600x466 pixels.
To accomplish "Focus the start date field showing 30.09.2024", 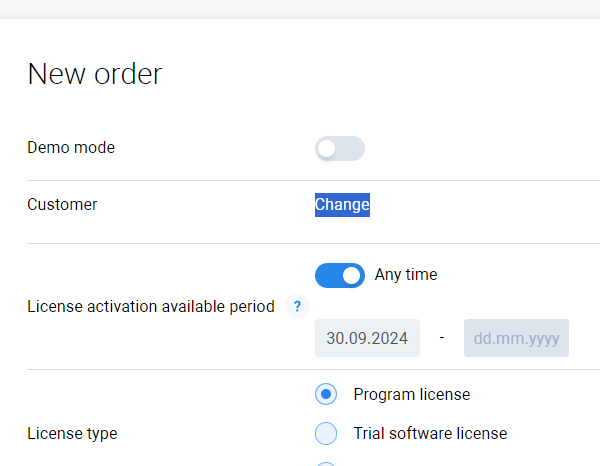I will [367, 338].
